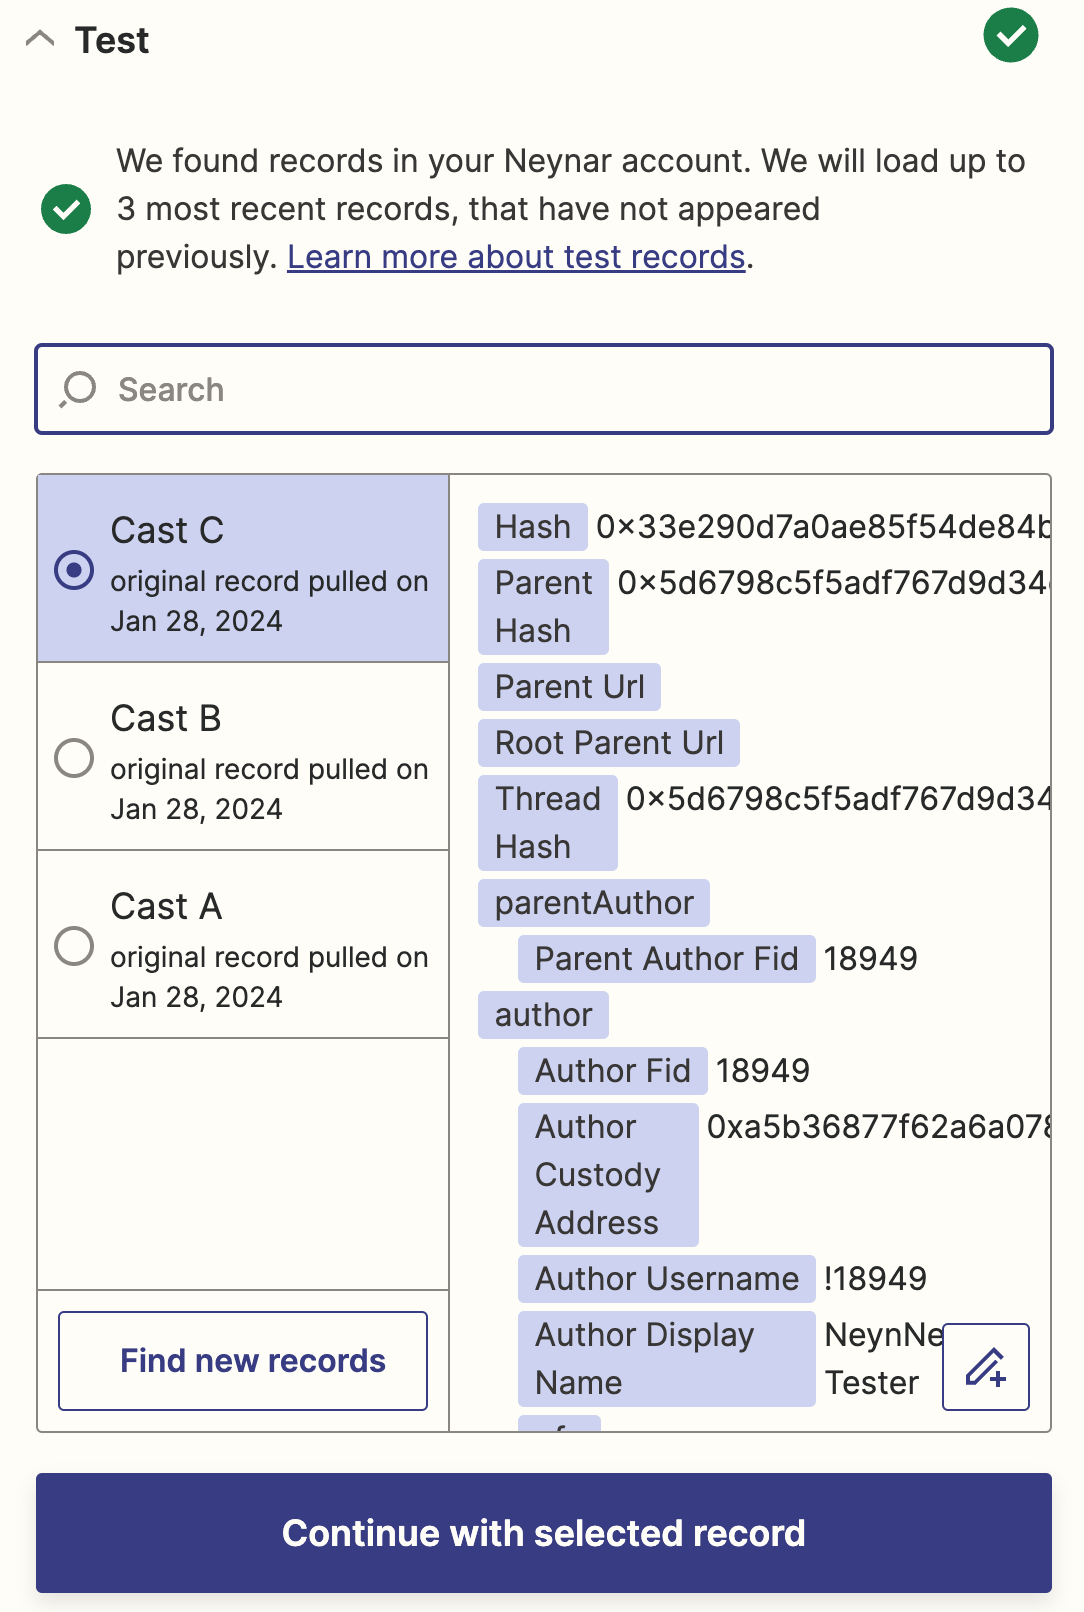Viewport: 1084px width, 1612px height.
Task: Click Continue with selected record
Action: 544,1533
